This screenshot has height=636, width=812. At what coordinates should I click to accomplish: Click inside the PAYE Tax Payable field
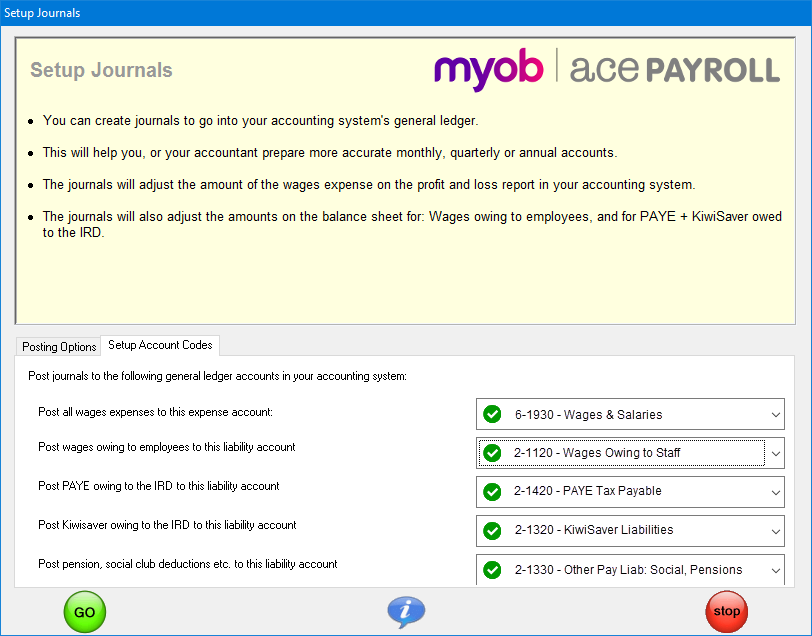(x=620, y=492)
